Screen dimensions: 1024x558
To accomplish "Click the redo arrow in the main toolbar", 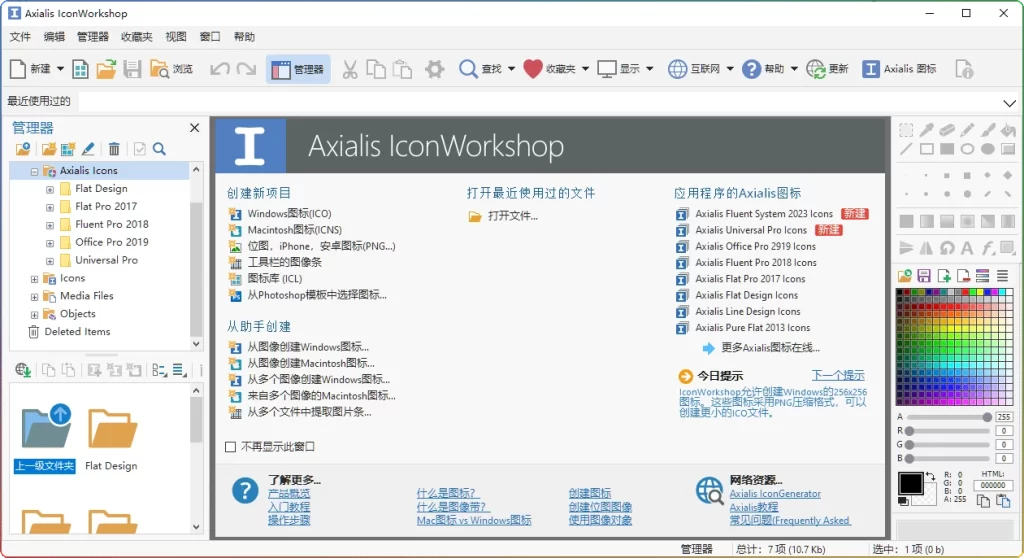I will tap(246, 69).
